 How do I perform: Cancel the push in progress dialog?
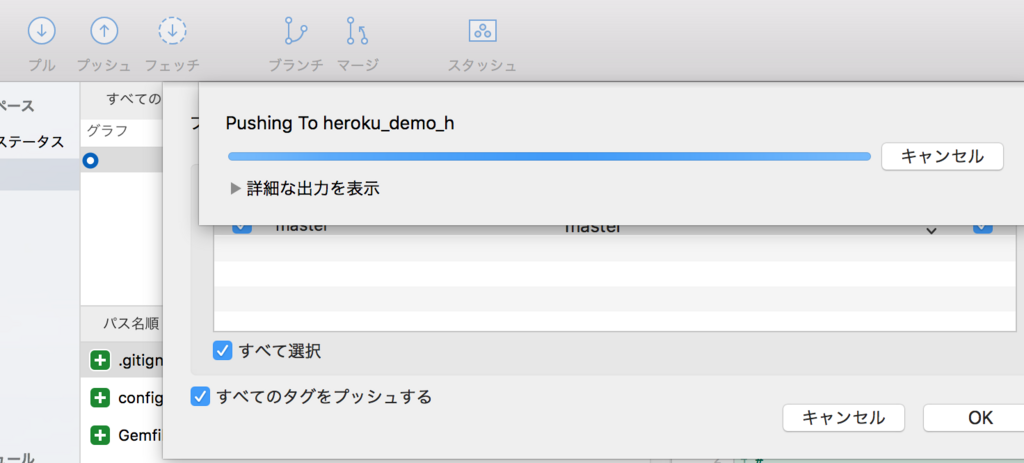[942, 157]
